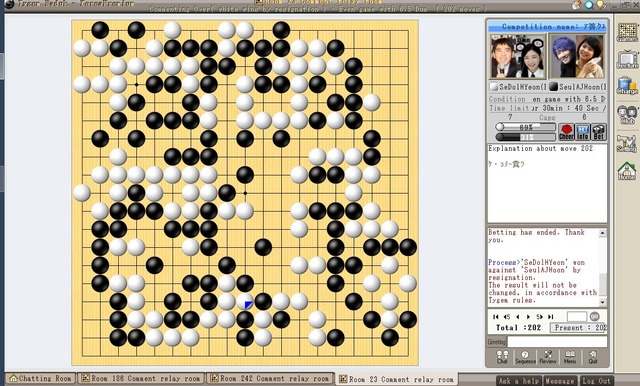Click the white player's 69% cheer bar
The width and height of the screenshot is (640, 386).
pyautogui.click(x=525, y=127)
